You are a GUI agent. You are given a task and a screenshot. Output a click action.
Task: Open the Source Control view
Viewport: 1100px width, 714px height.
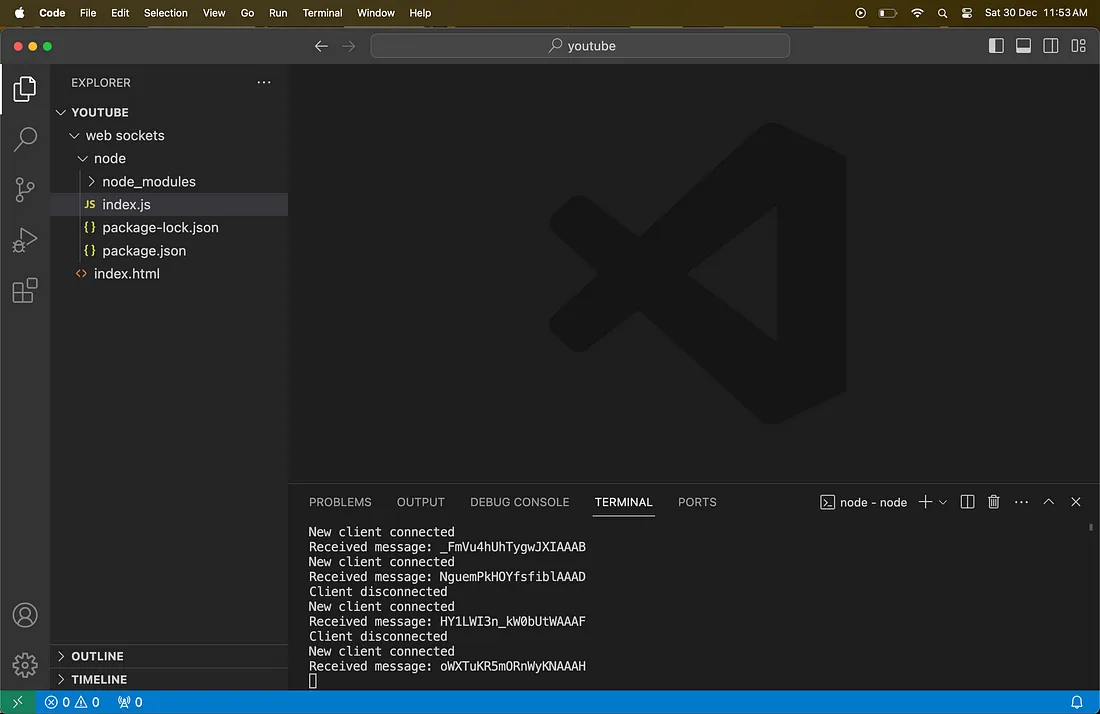pos(25,190)
